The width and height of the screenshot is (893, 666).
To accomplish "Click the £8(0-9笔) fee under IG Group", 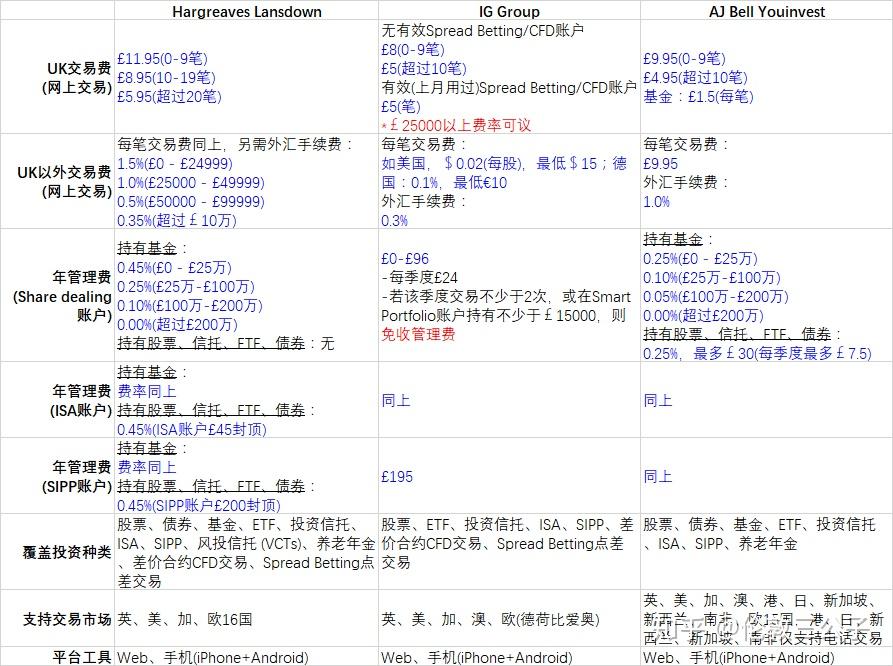I will pyautogui.click(x=413, y=50).
